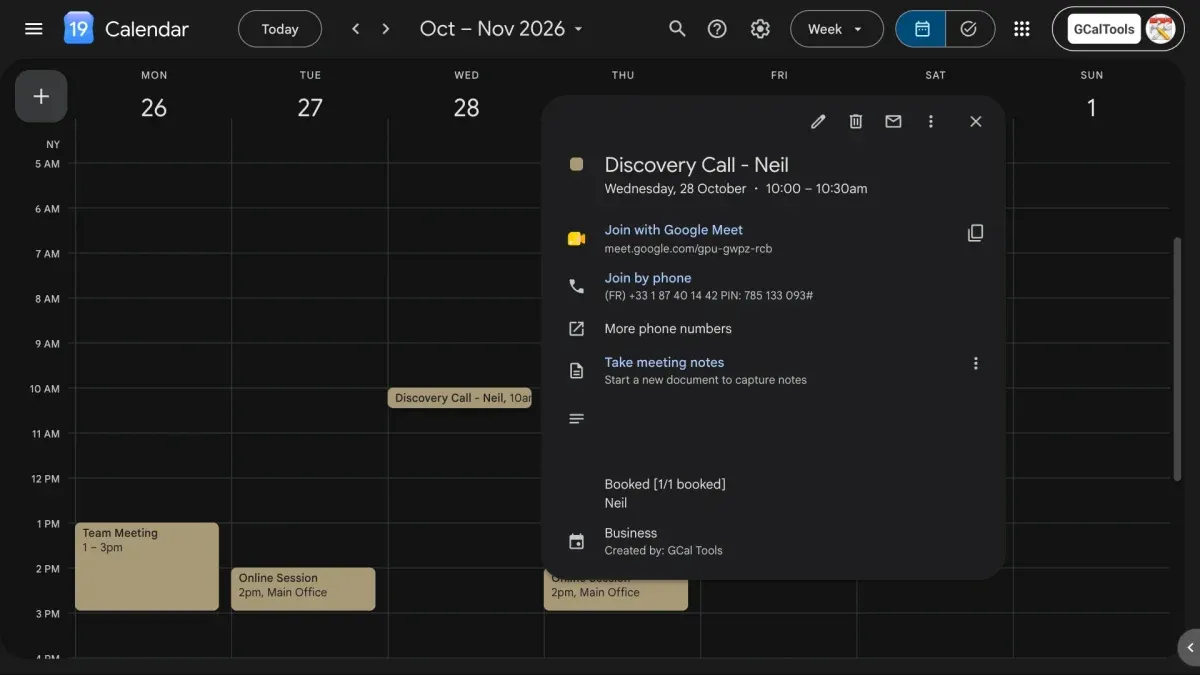The height and width of the screenshot is (675, 1200).
Task: Go to the next week
Action: (386, 29)
